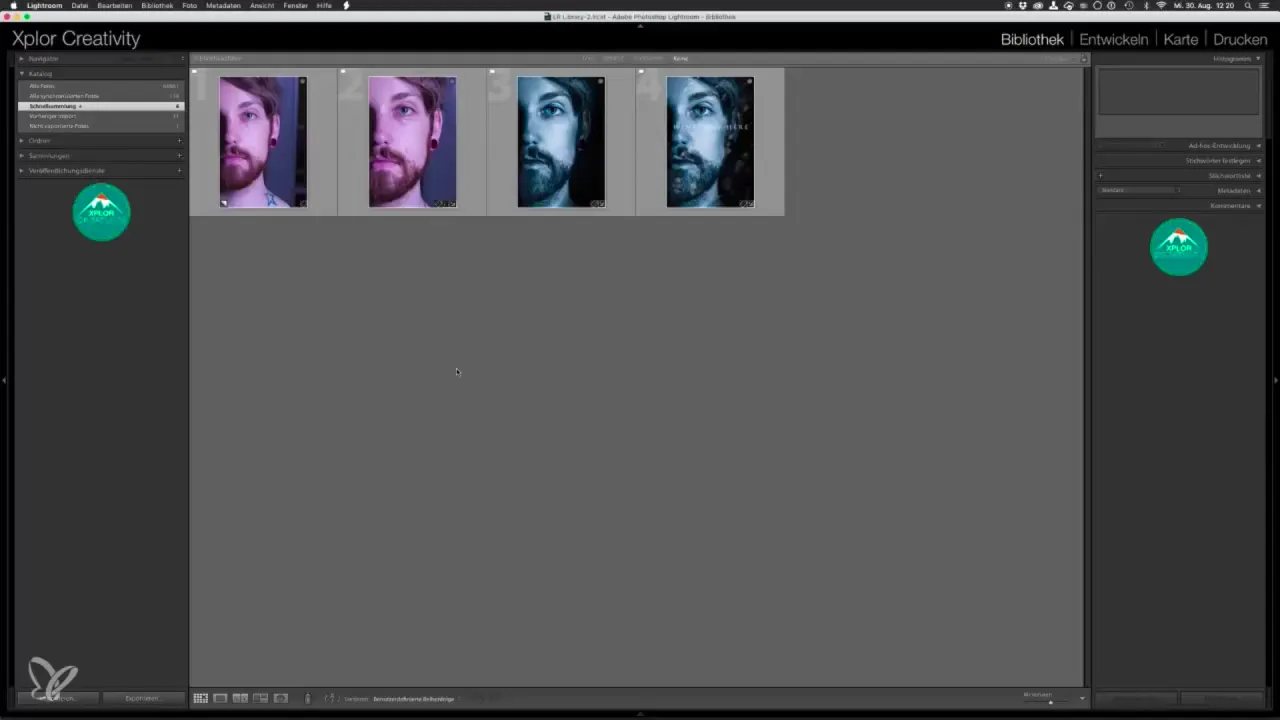Open the Bluetooth status menu

(x=1145, y=5)
